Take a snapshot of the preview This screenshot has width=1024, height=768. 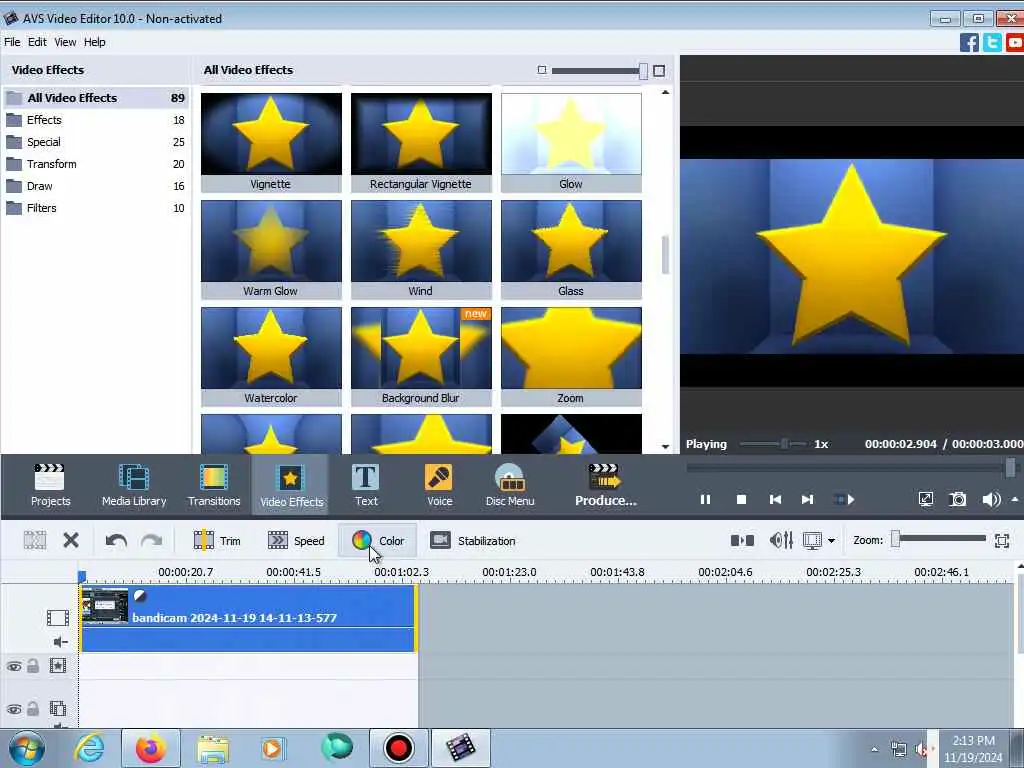(957, 500)
